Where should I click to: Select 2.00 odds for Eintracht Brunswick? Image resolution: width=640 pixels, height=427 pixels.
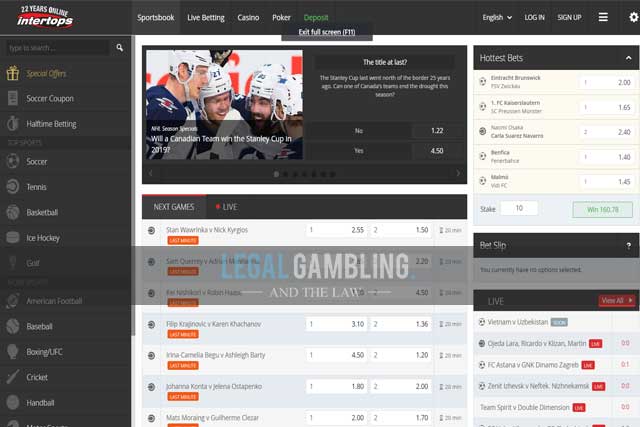(x=607, y=82)
